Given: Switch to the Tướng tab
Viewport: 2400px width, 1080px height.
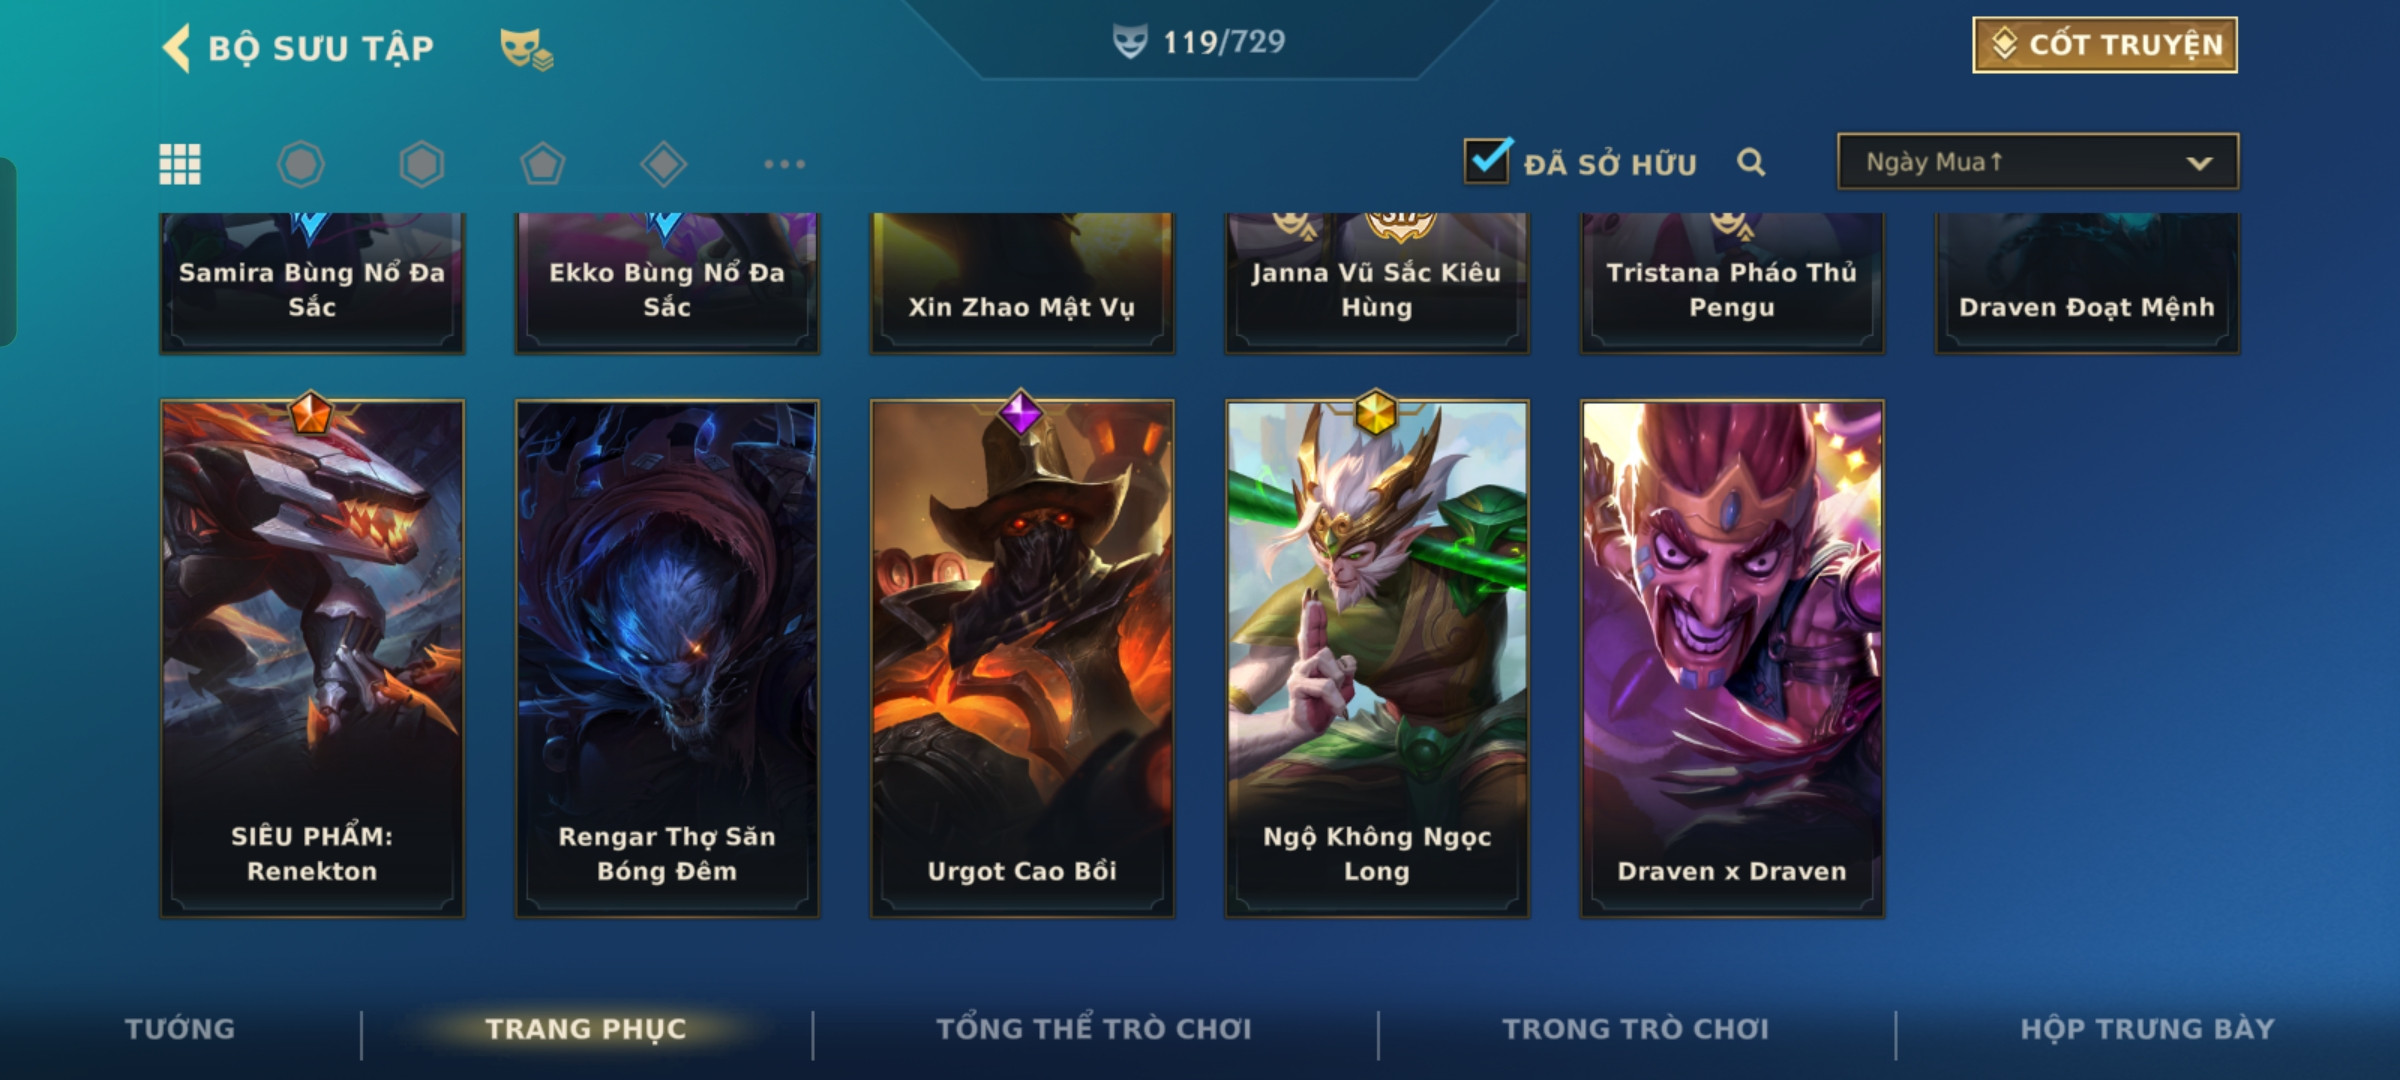Looking at the screenshot, I should (180, 1029).
